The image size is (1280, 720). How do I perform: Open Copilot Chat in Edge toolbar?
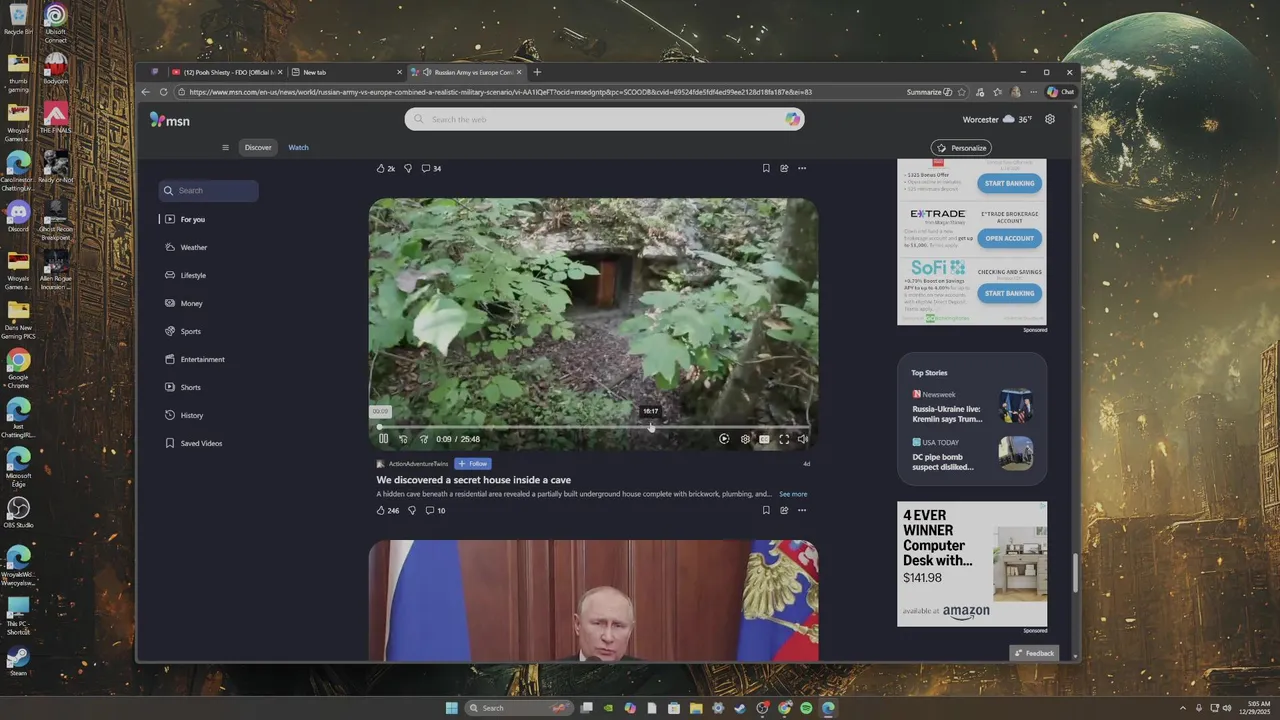point(1060,92)
